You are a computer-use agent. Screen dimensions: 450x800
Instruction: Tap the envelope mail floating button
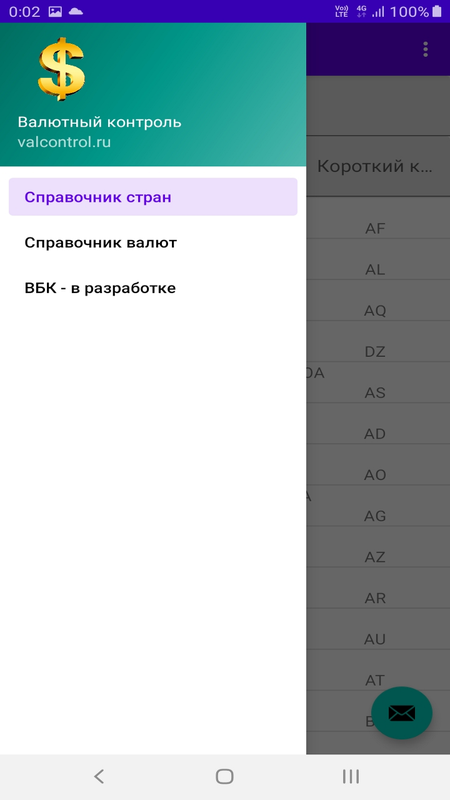pos(402,713)
